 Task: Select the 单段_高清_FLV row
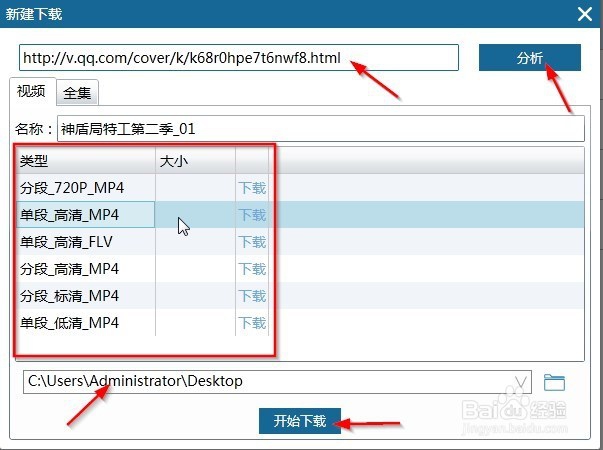(x=300, y=242)
